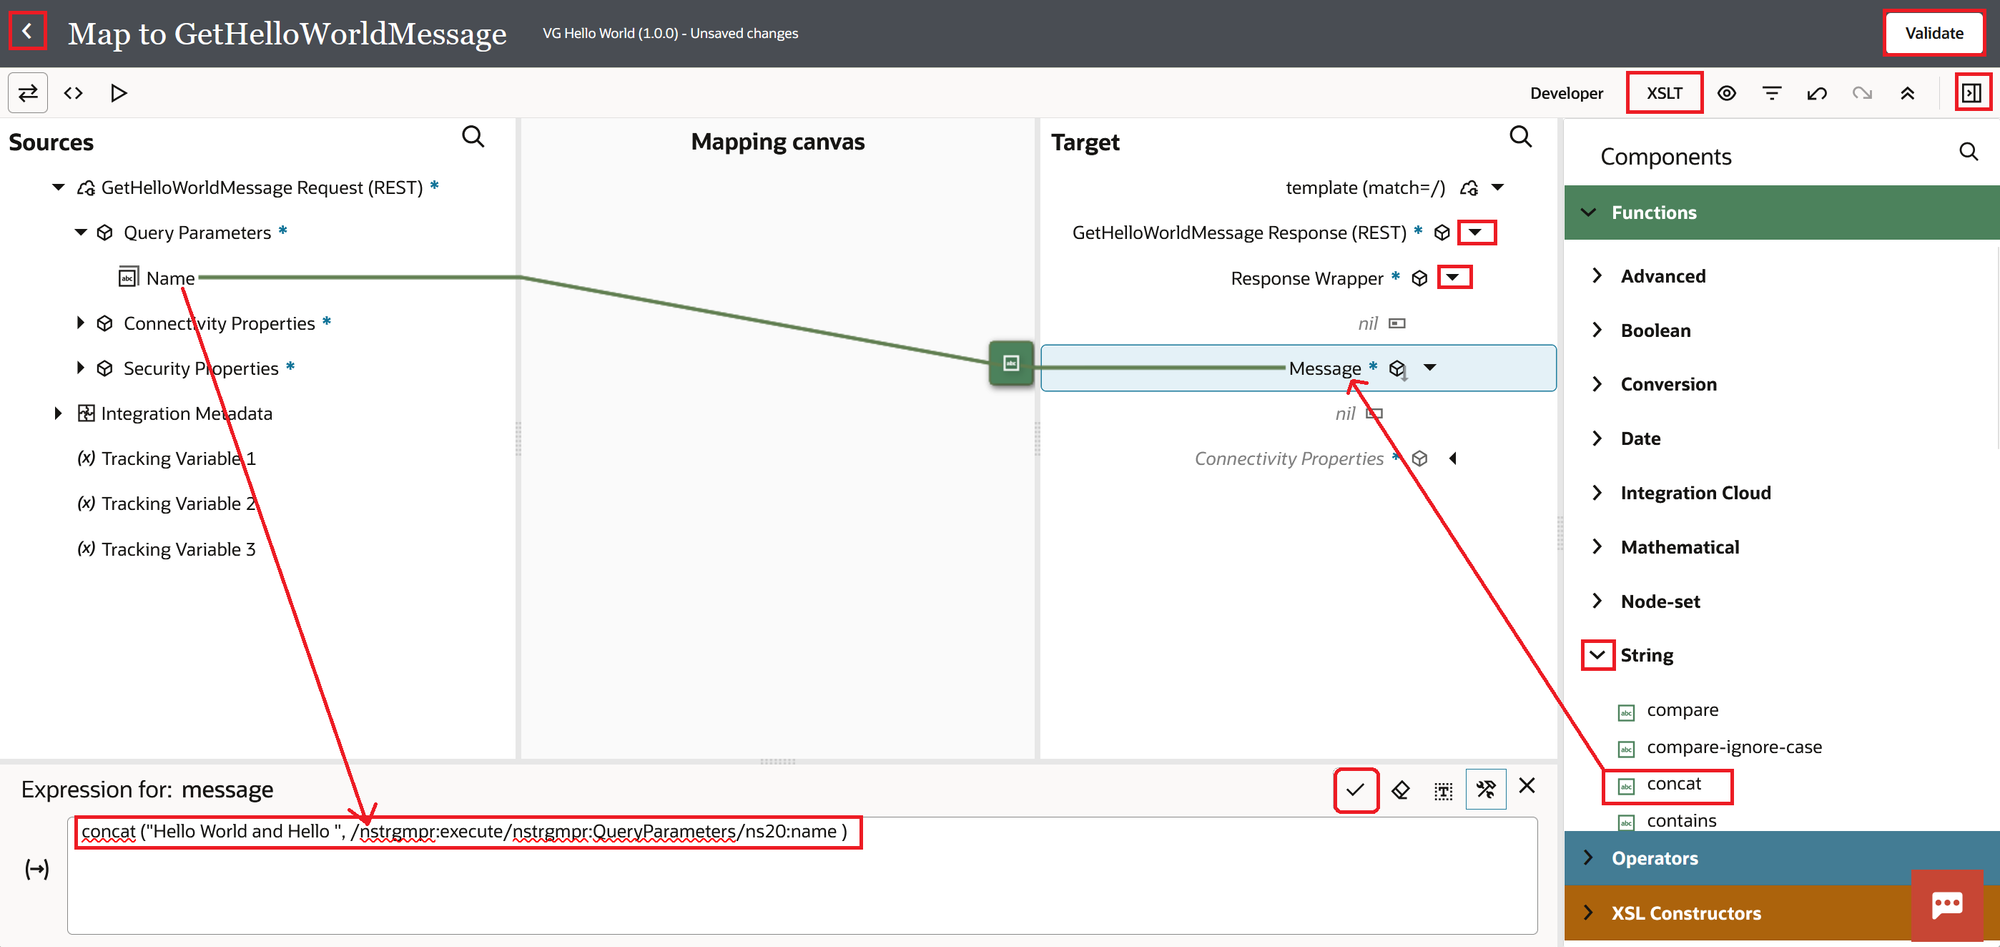The image size is (2000, 947).
Task: Click the undo icon in the toolbar
Action: (1817, 93)
